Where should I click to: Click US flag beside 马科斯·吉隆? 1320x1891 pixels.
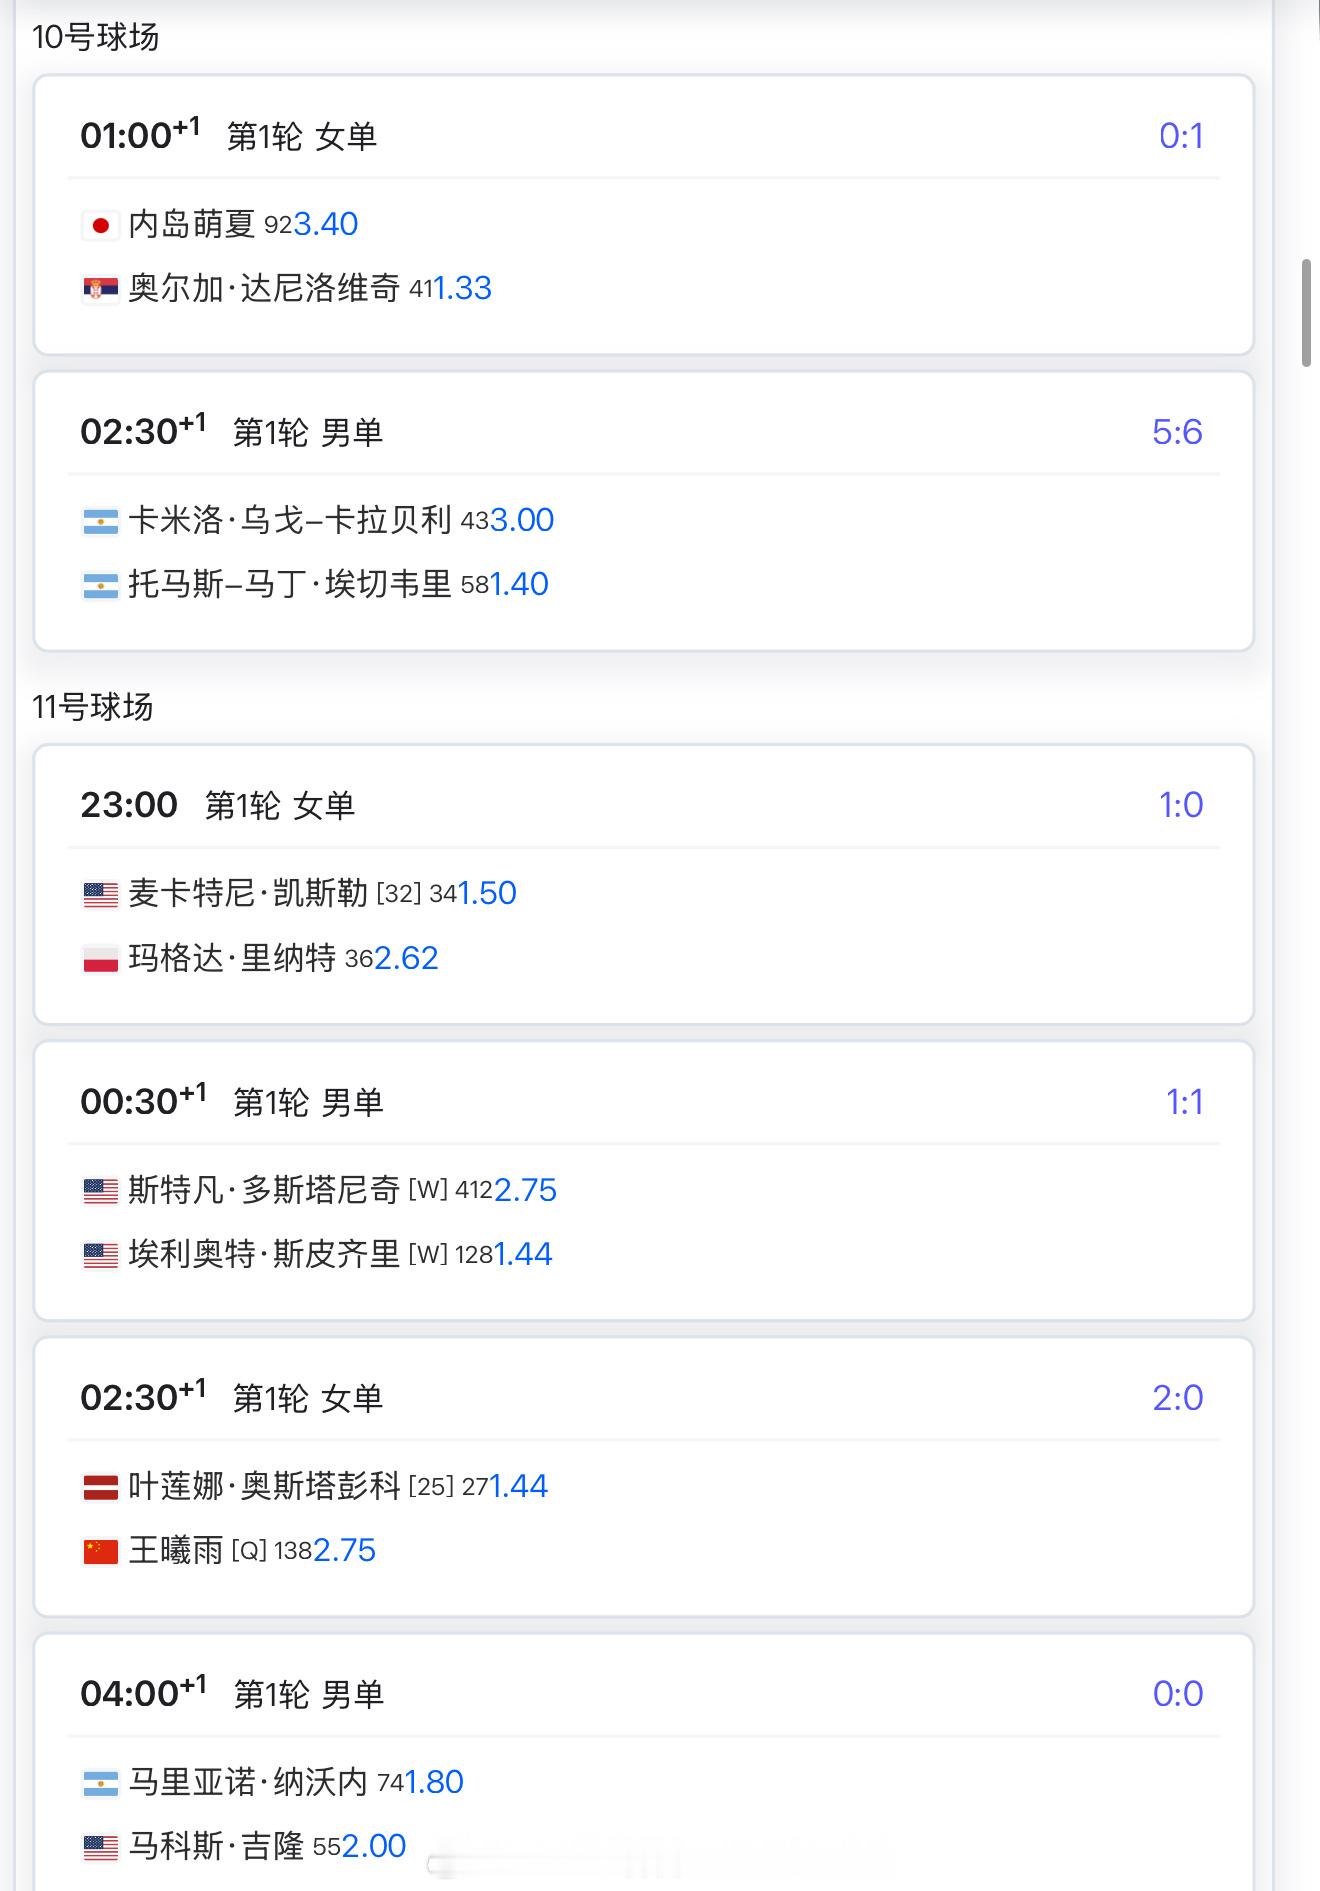coord(100,1847)
